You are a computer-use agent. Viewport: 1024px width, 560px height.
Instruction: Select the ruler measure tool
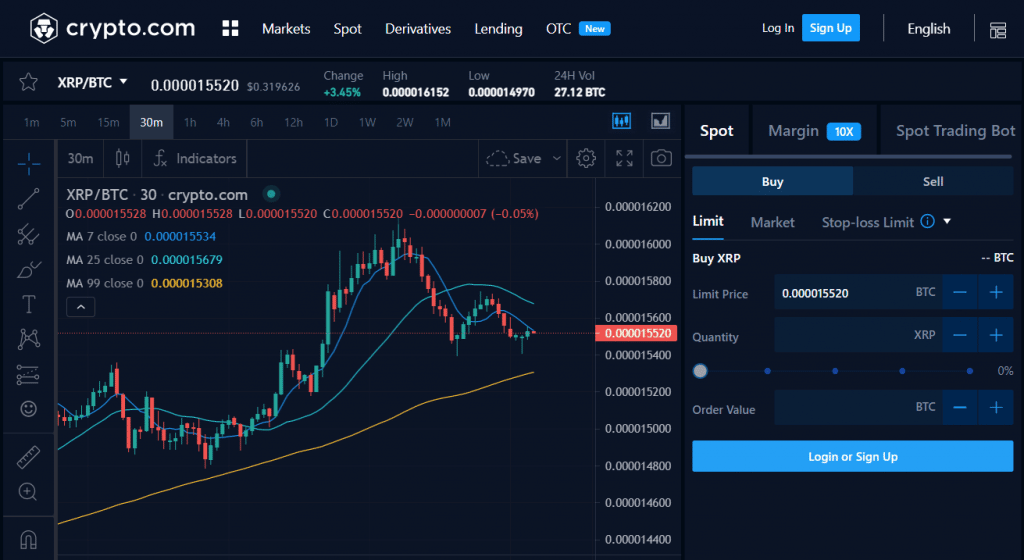[28, 457]
